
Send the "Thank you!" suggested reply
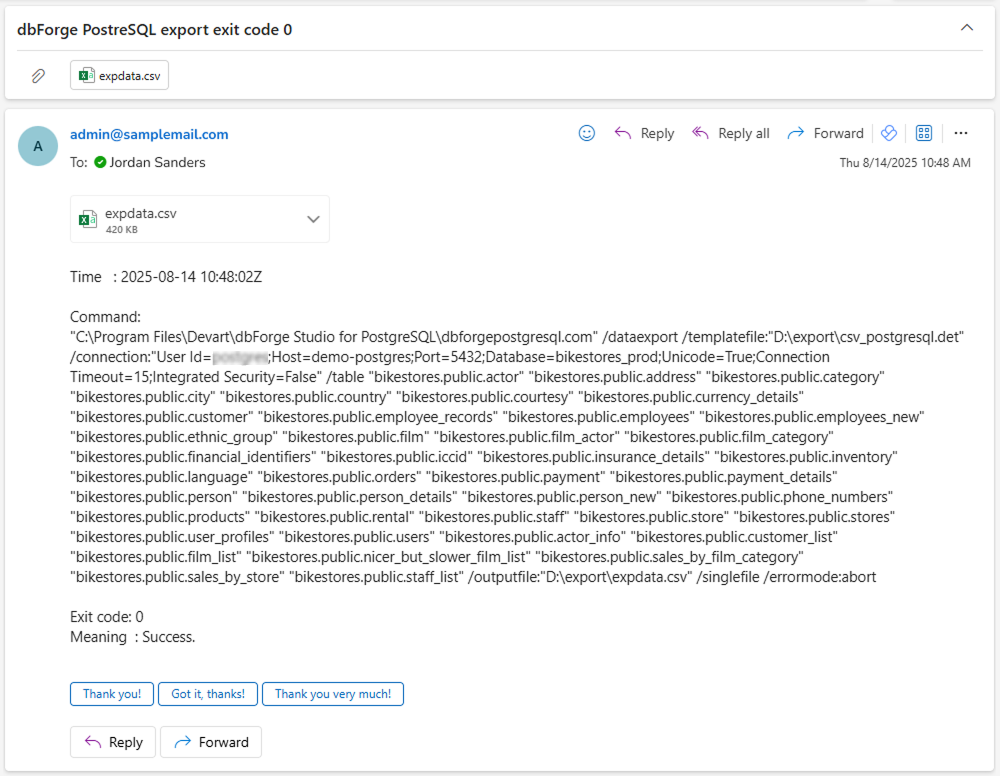point(112,694)
